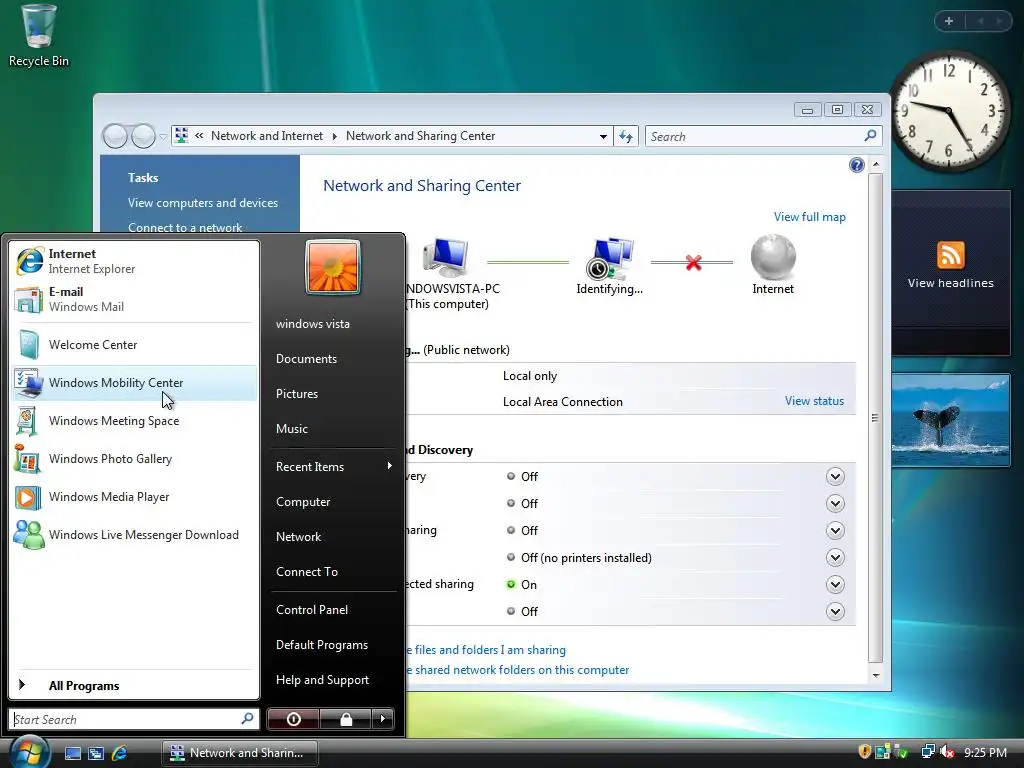Expand the third Off setting chevron
Viewport: 1024px width, 768px height.
[x=835, y=530]
